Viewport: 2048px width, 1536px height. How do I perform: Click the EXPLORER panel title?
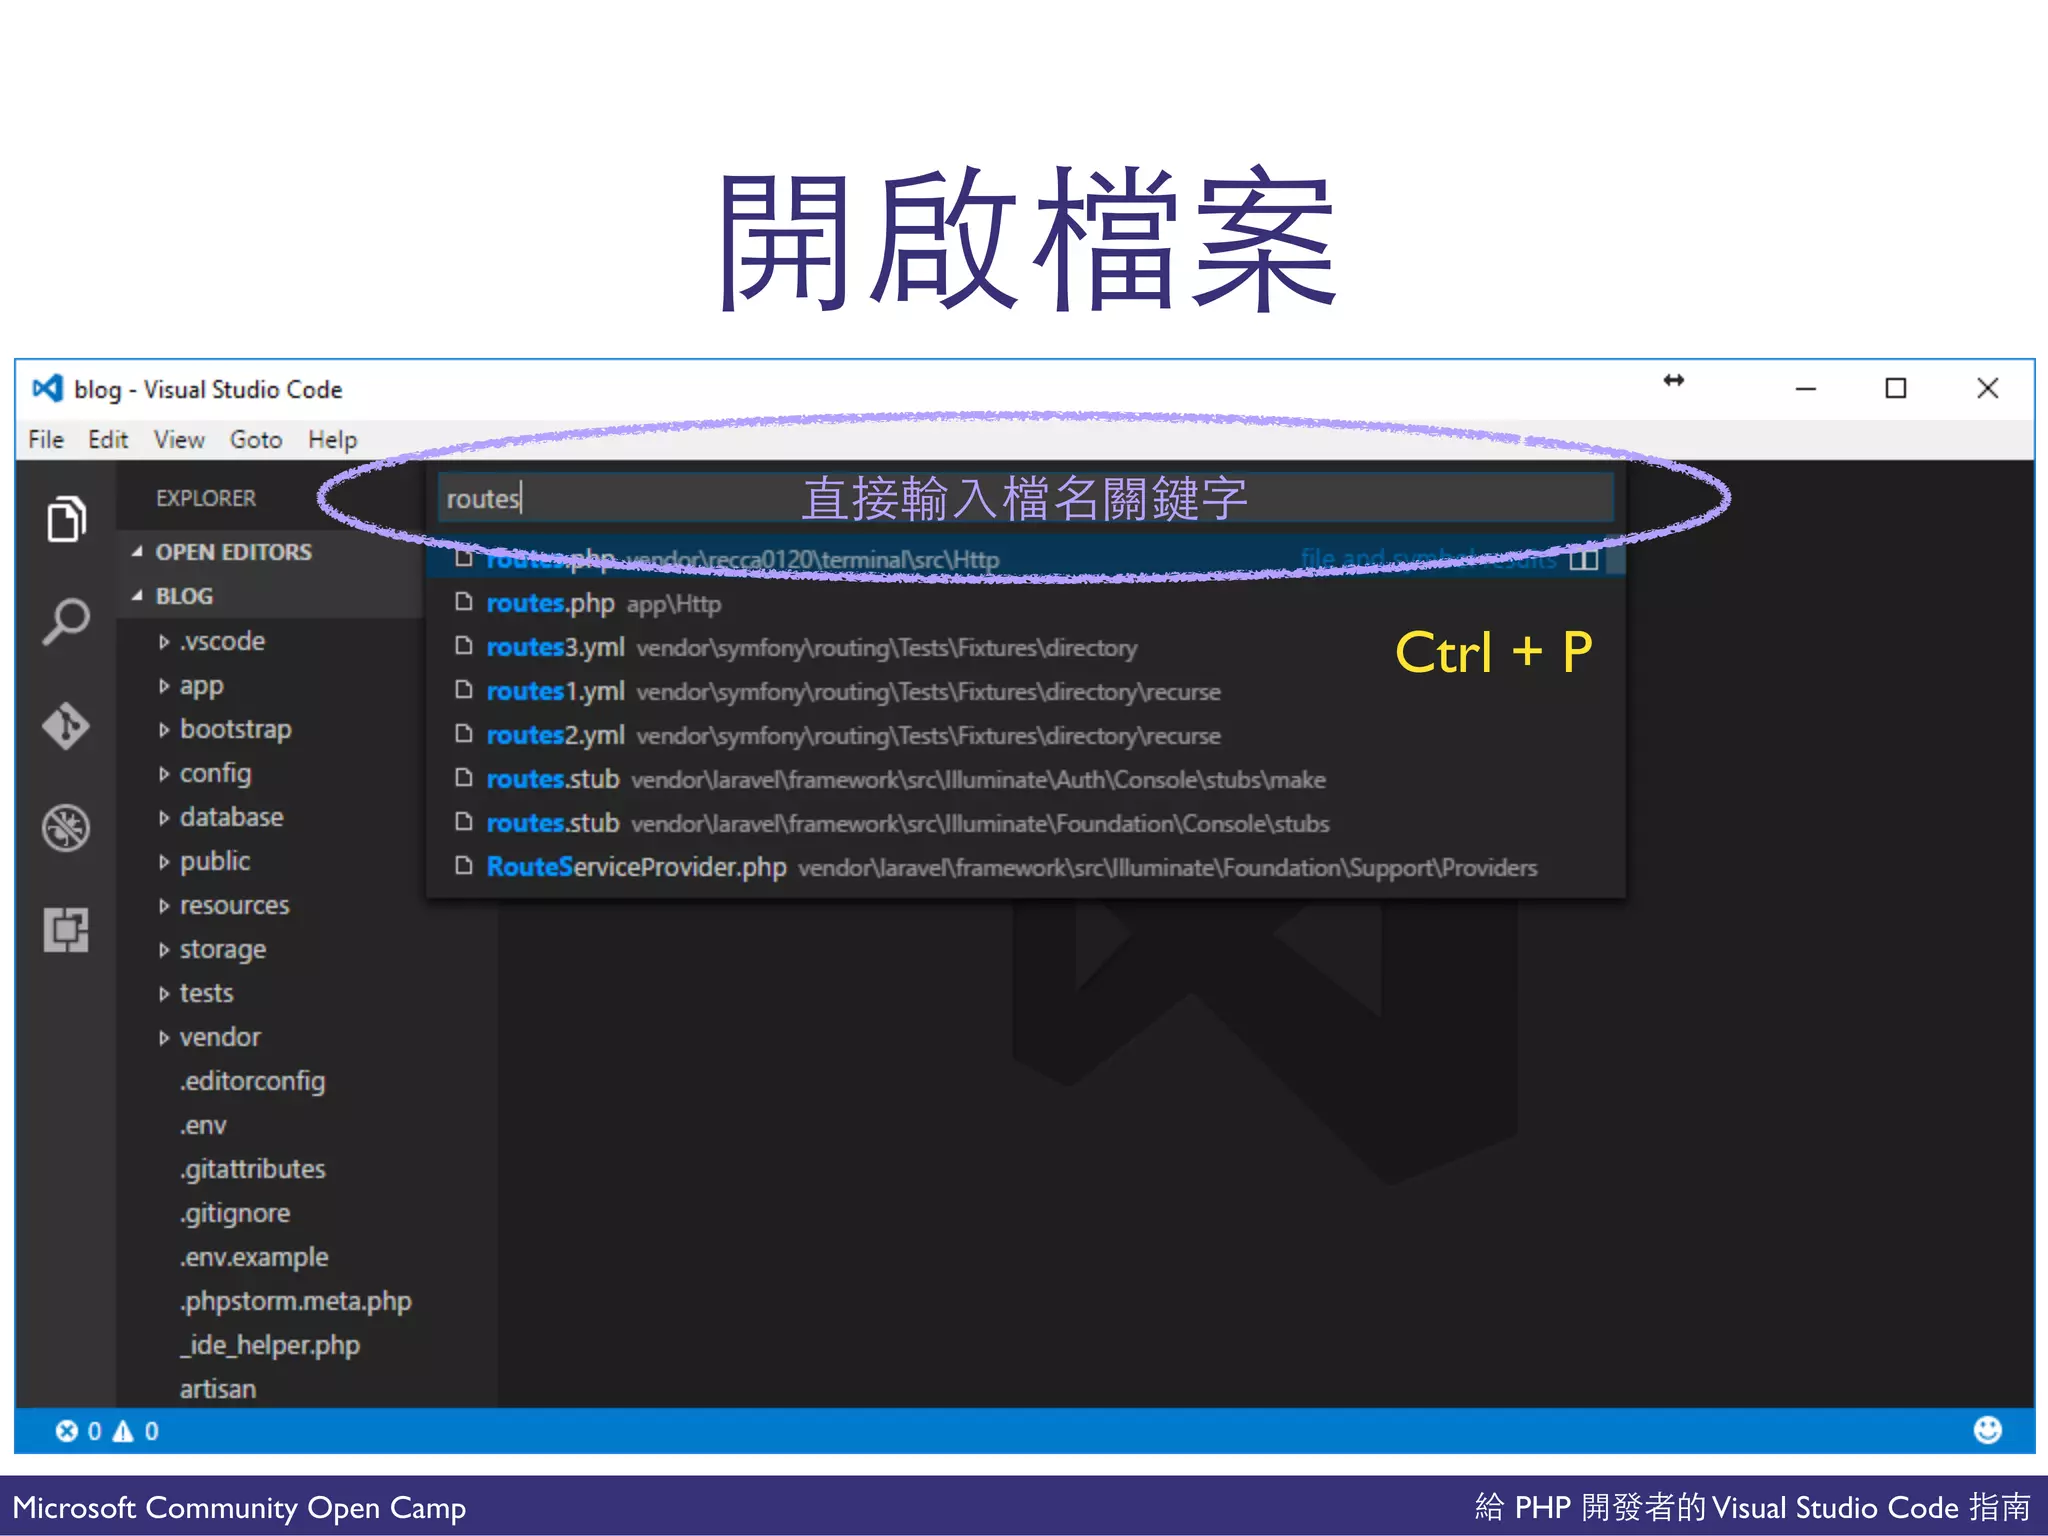click(x=206, y=498)
